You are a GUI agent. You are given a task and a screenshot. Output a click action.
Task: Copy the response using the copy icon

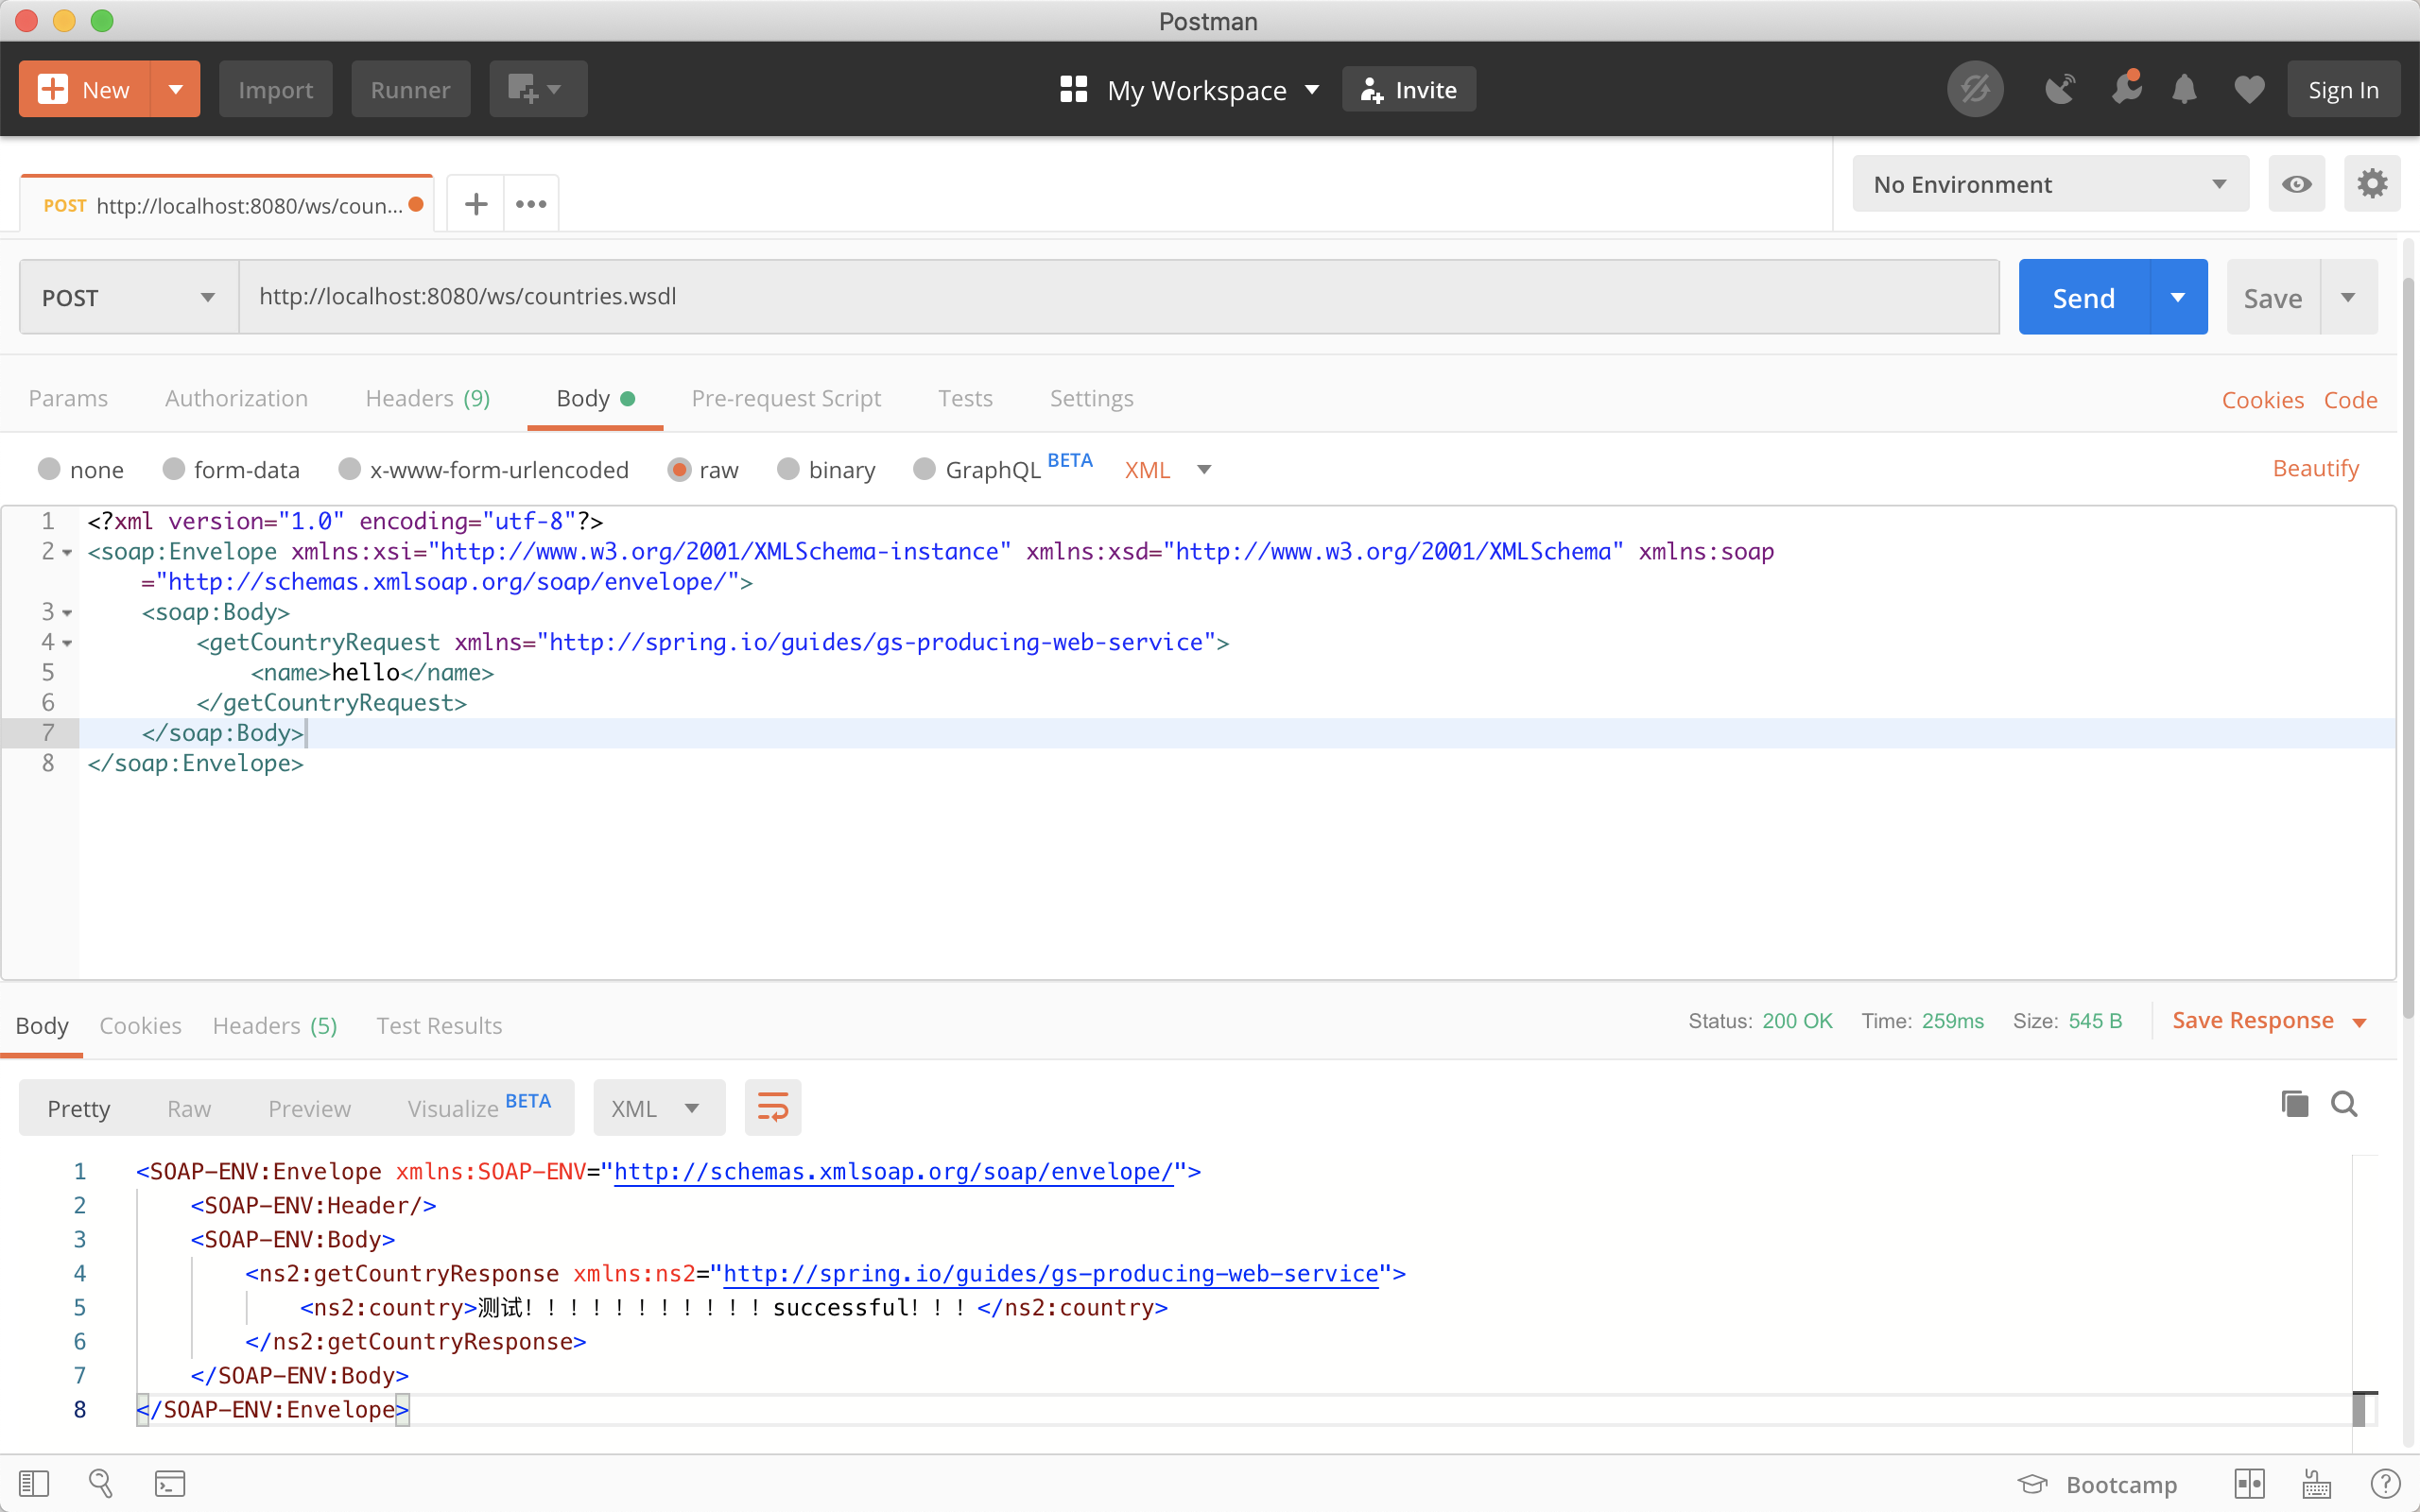[x=2293, y=1103]
